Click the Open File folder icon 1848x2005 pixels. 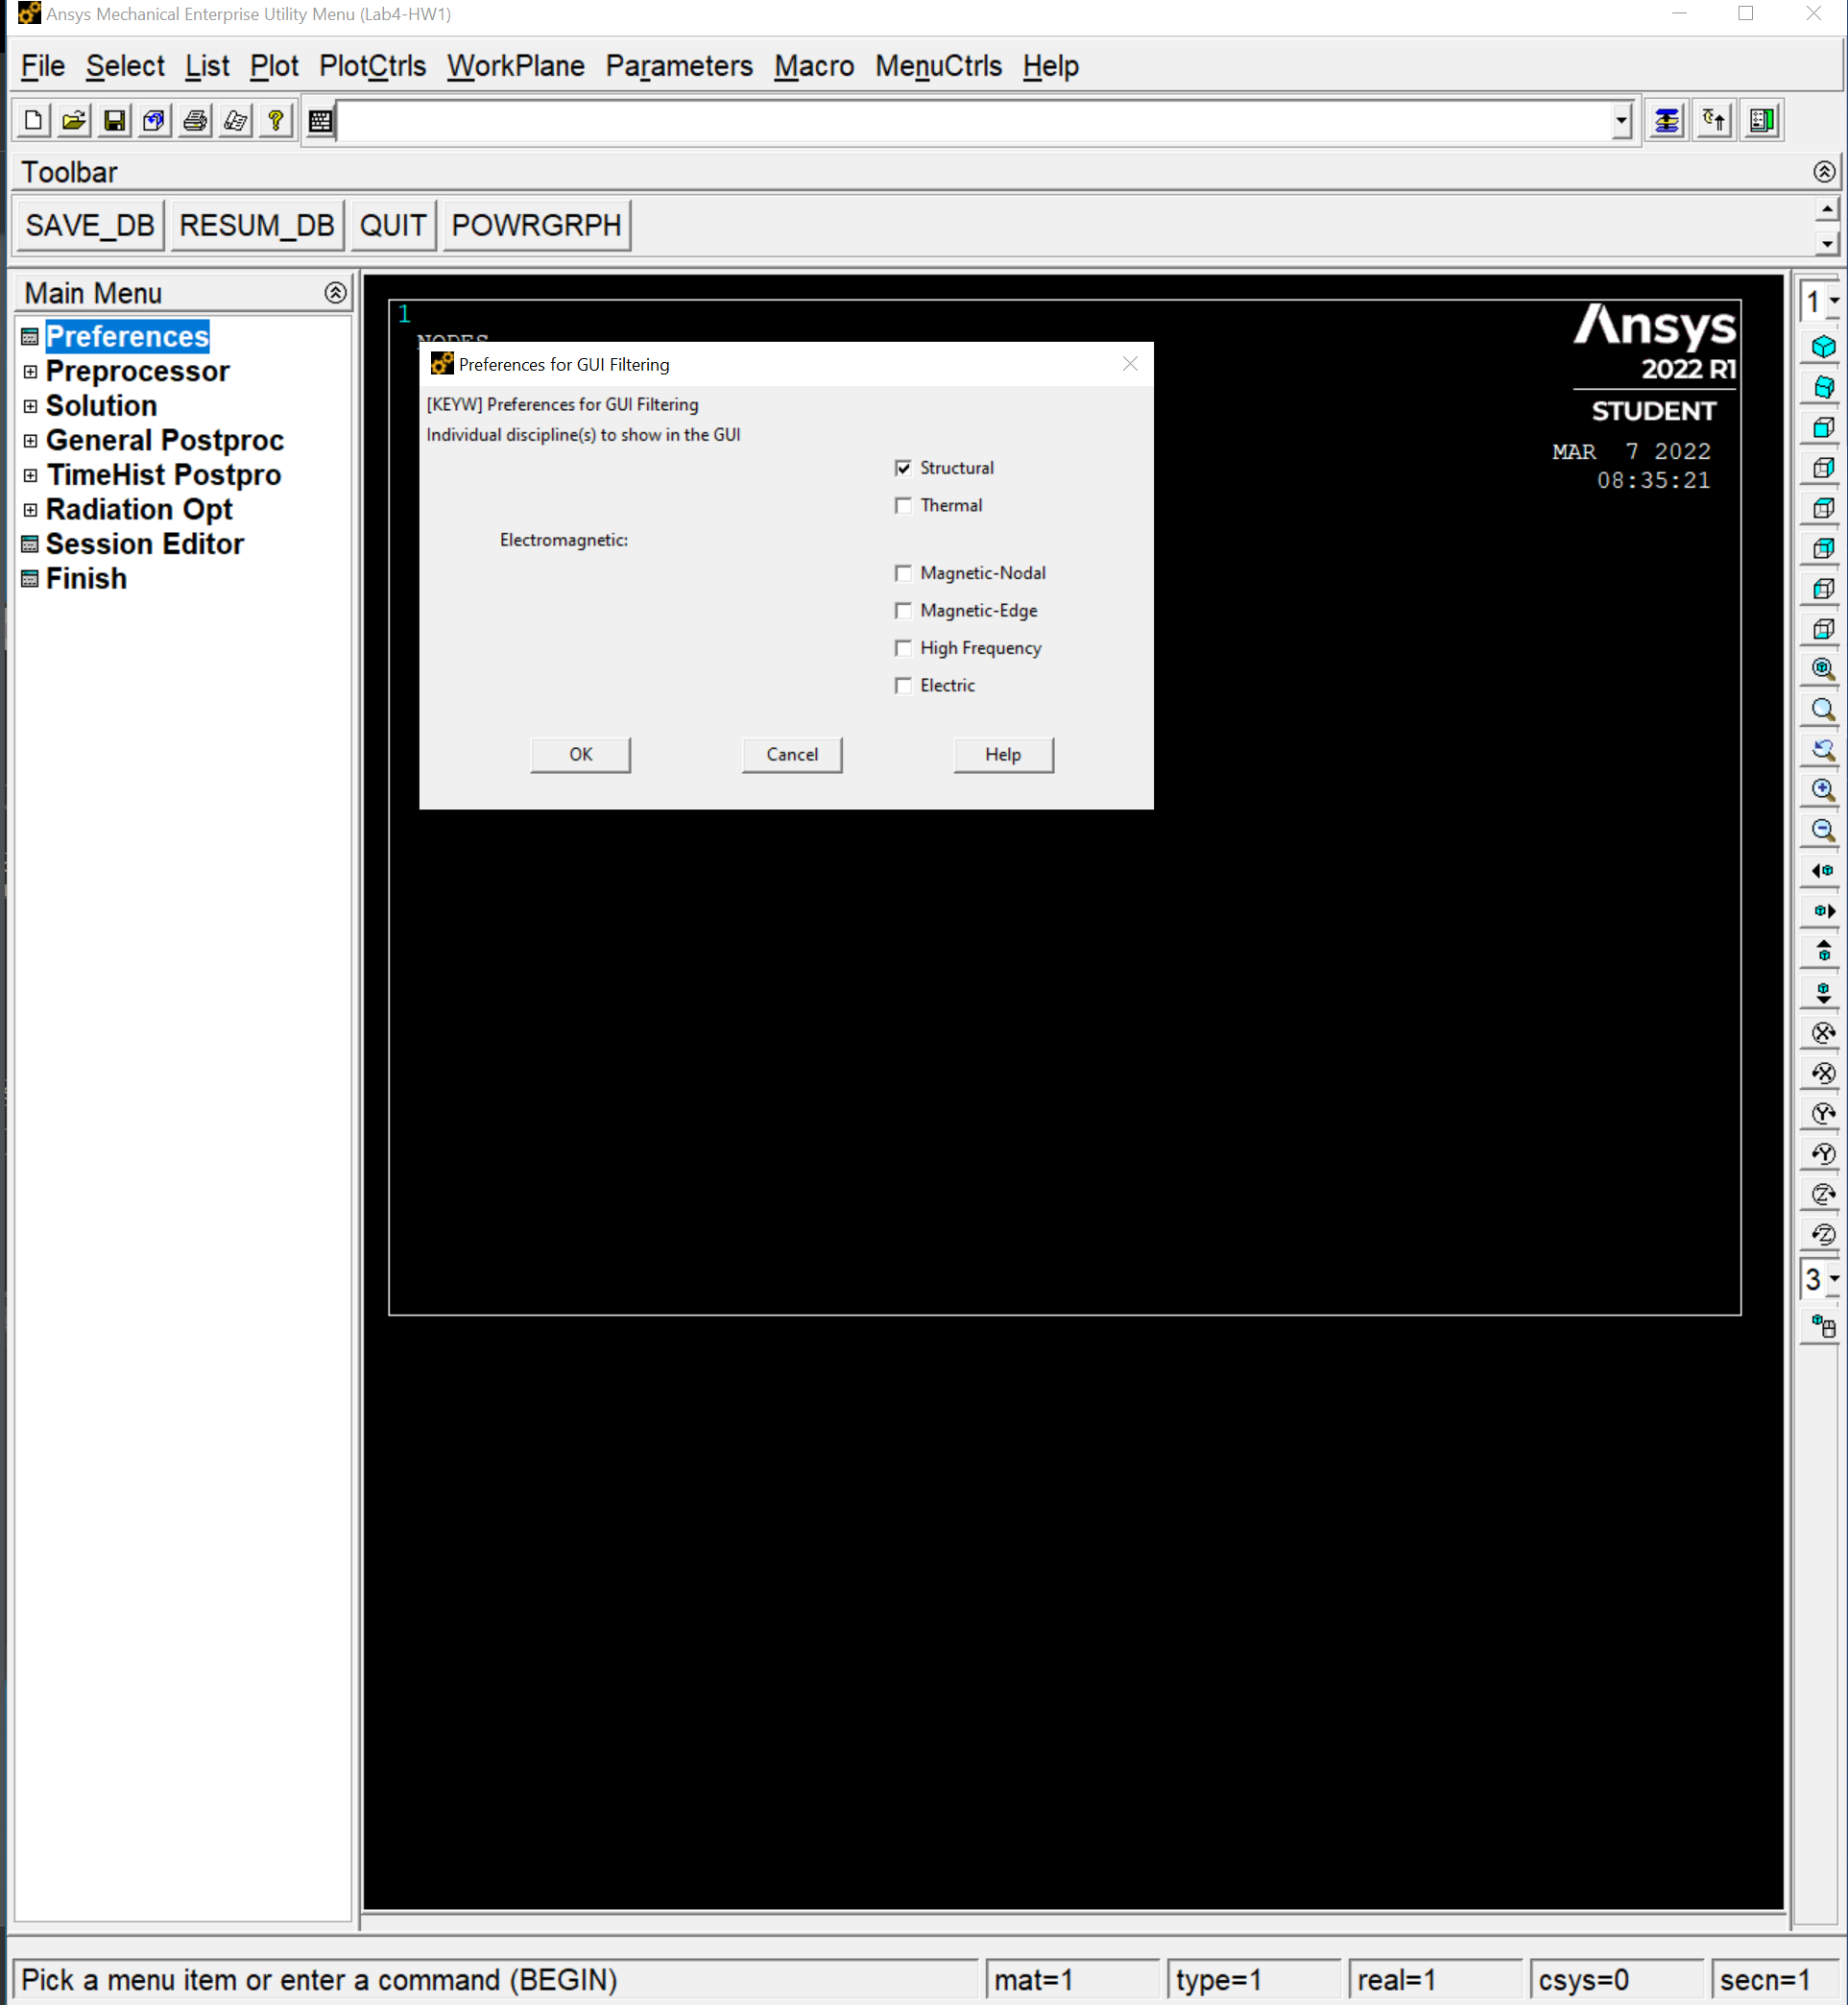coord(74,121)
